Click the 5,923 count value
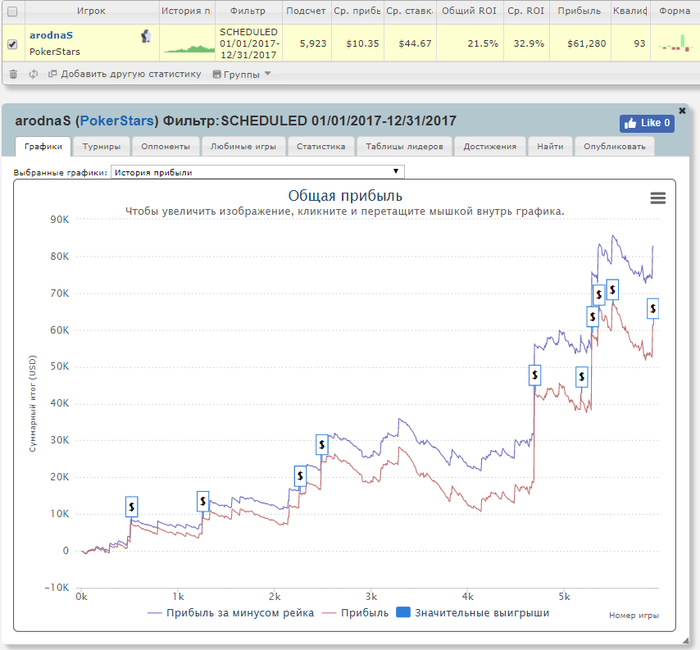Screen dimensions: 700x650 (x=313, y=44)
